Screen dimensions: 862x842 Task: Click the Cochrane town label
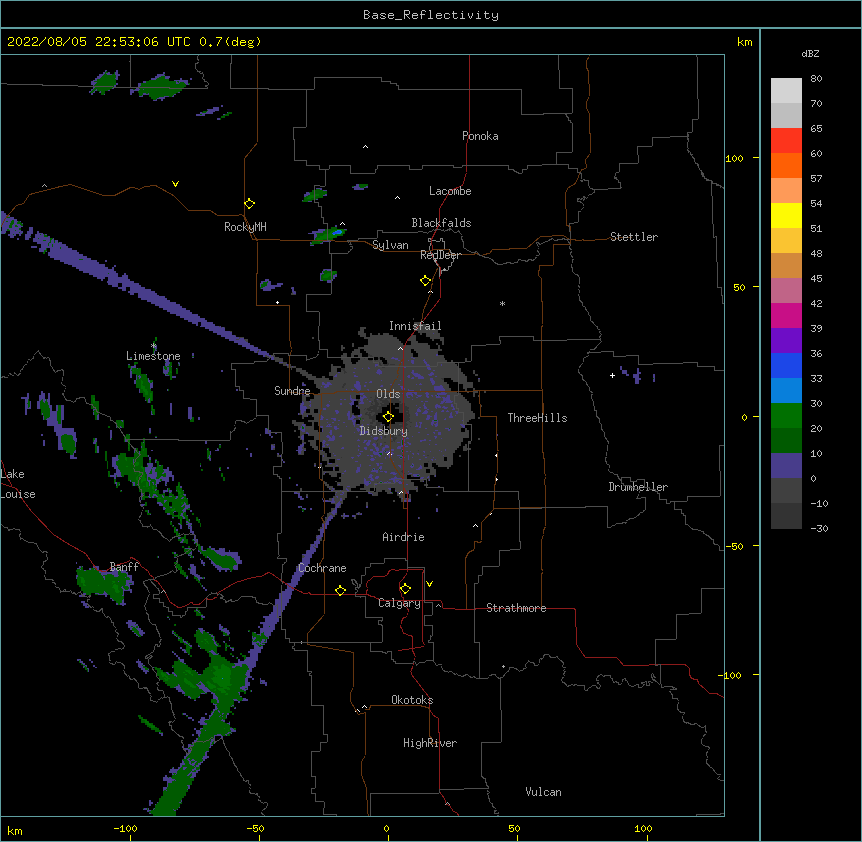(x=322, y=568)
